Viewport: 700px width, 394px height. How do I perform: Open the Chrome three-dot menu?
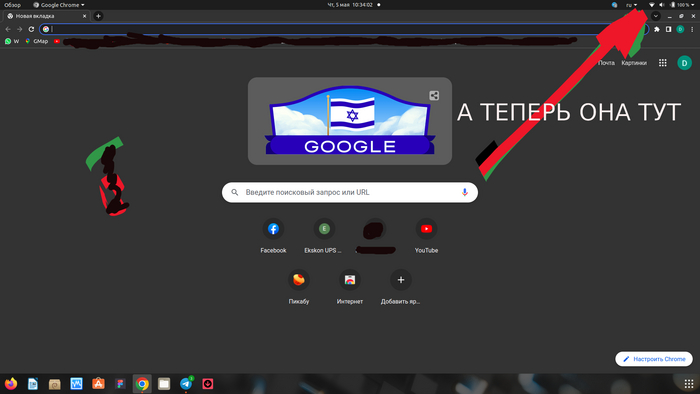692,29
